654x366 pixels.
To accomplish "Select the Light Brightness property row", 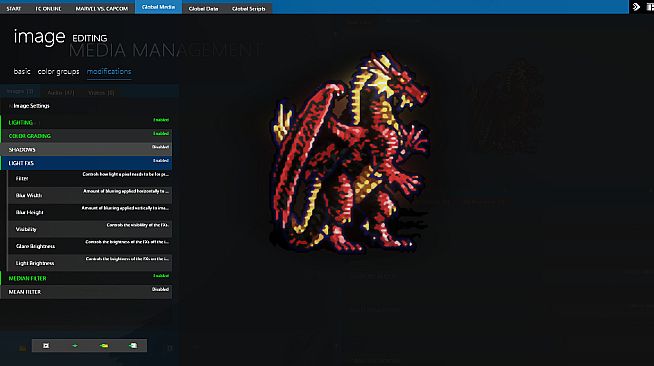I will pos(90,263).
